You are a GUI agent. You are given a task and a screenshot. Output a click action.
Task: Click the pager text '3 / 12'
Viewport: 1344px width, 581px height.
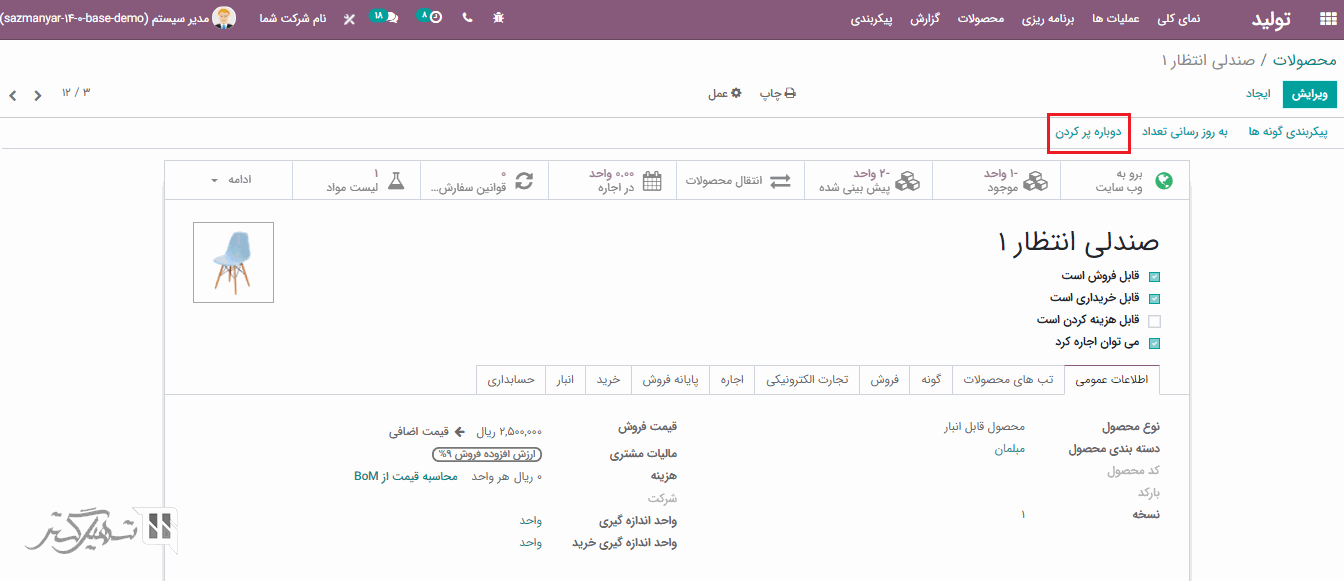point(76,92)
